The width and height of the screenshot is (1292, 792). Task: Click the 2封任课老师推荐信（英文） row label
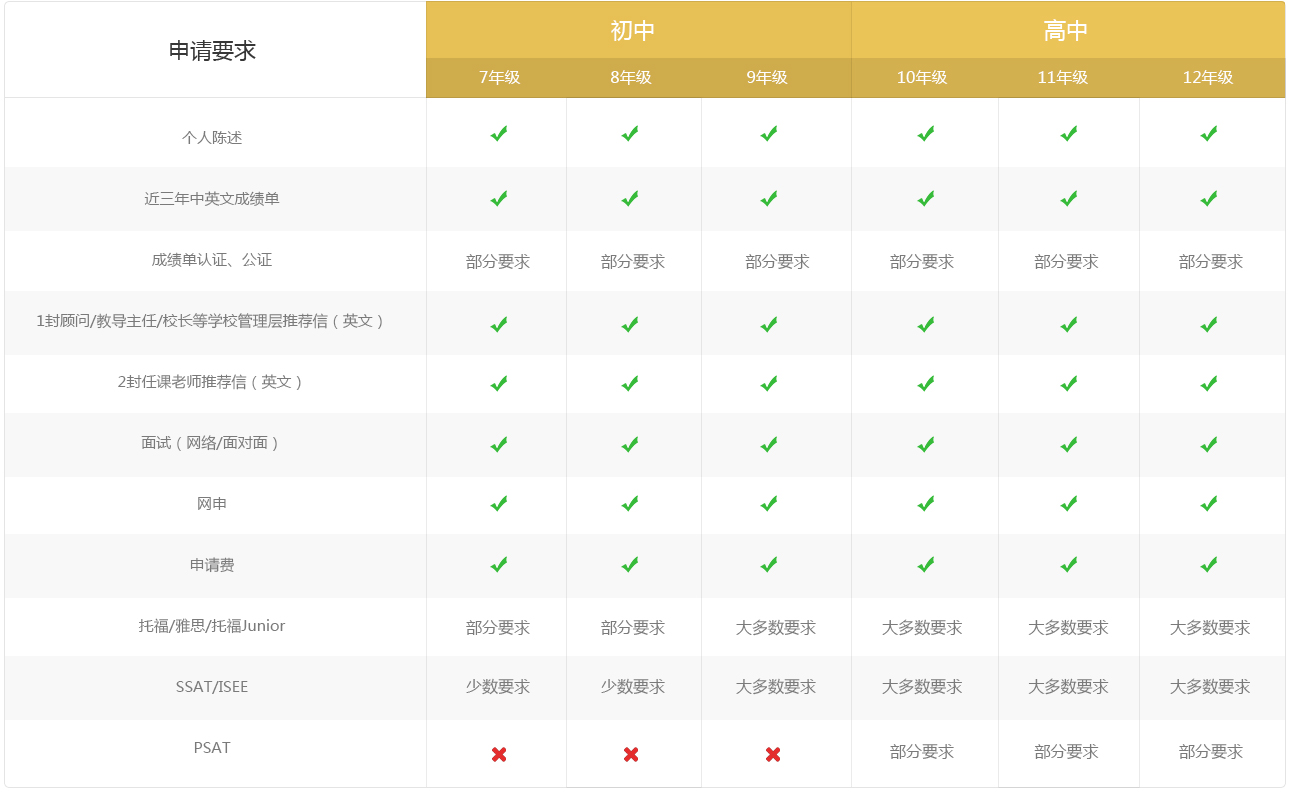click(x=212, y=382)
